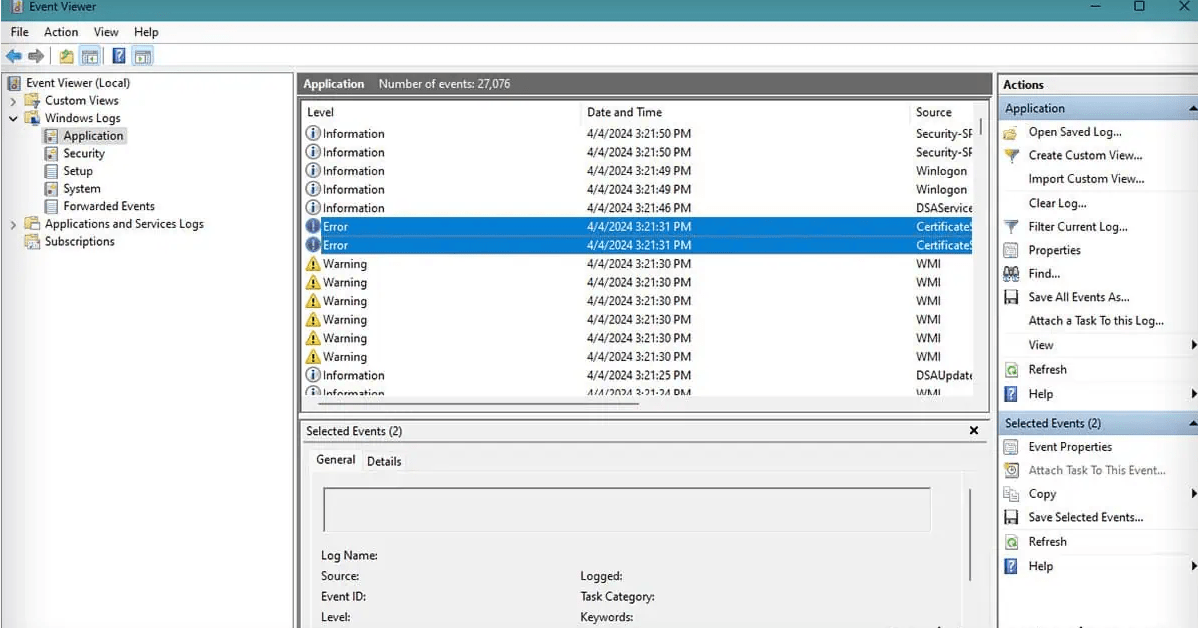
Task: Click the Open Saved Log folder icon
Action: click(x=1011, y=133)
